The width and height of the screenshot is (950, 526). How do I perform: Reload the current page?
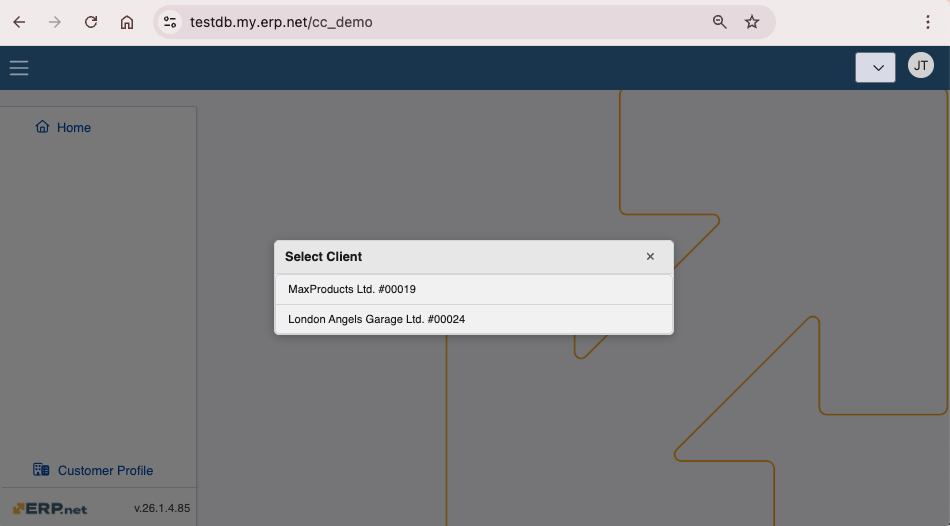tap(91, 22)
